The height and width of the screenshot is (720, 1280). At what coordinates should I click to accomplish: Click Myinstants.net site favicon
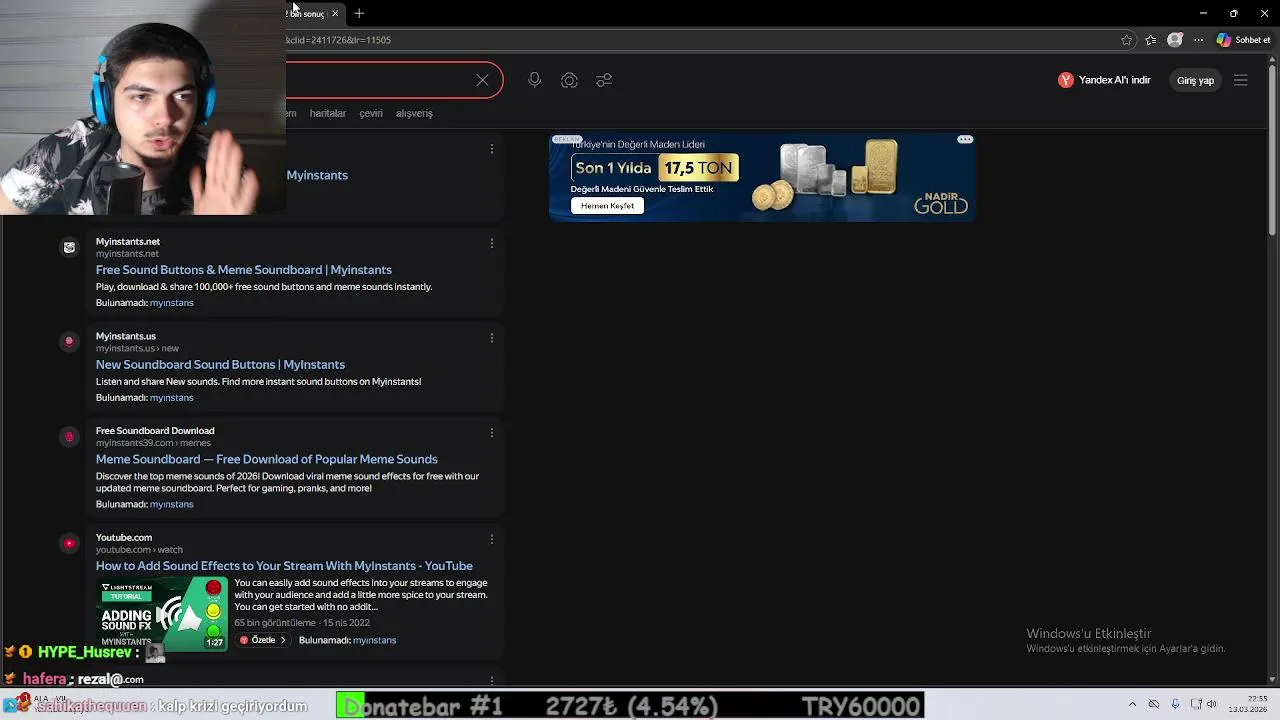pos(69,247)
